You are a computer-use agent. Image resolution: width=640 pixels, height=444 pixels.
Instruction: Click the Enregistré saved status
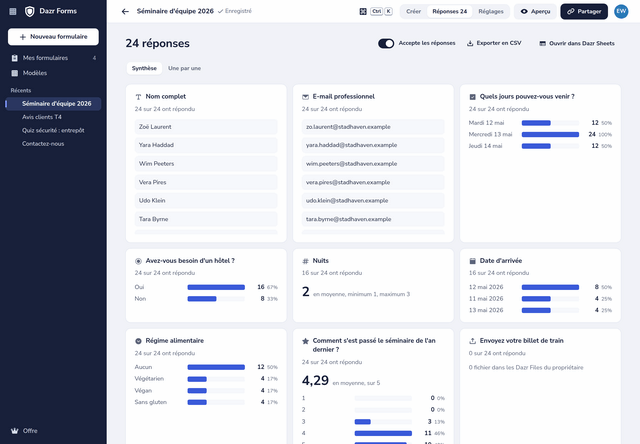pos(235,11)
